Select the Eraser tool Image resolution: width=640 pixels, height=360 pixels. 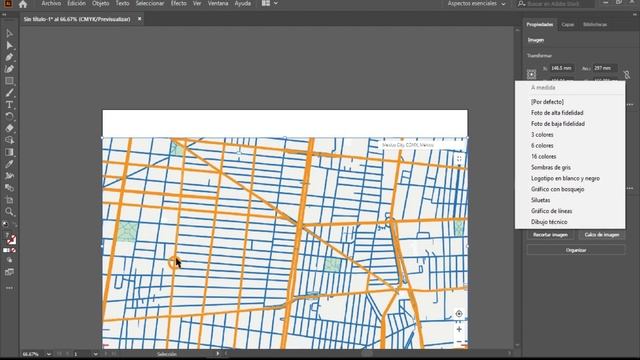9,128
